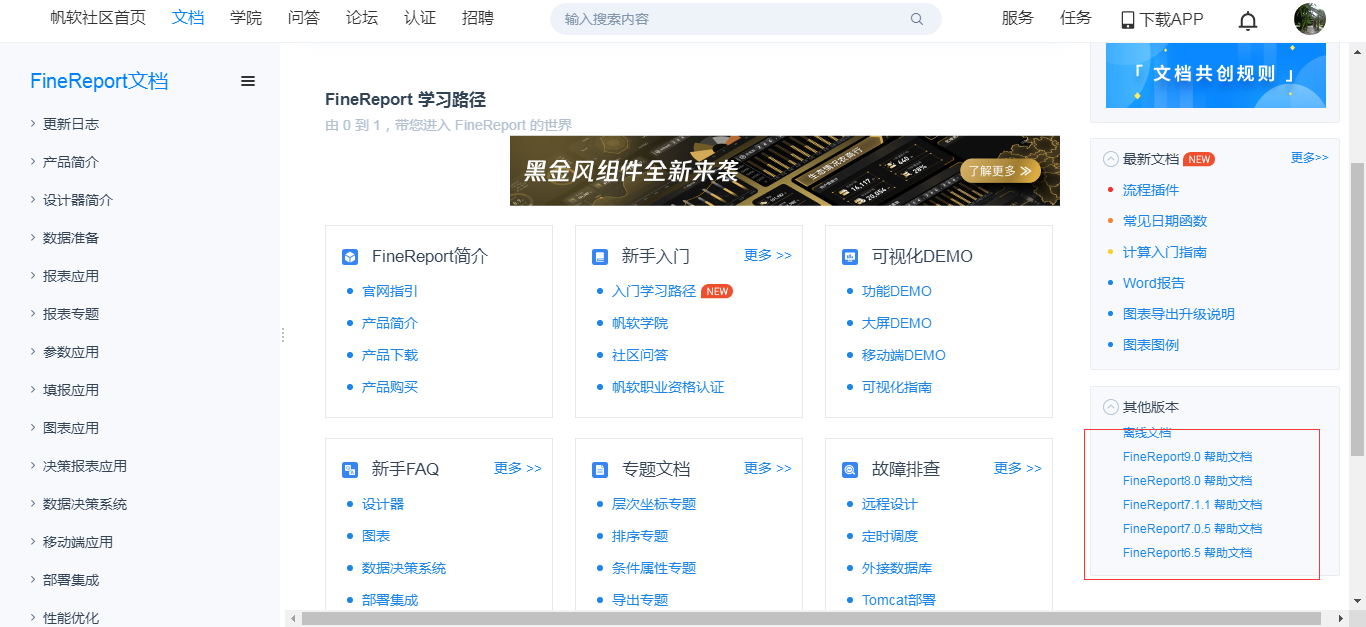This screenshot has height=627, width=1366.
Task: Open FineReport9.0 帮助文档
Action: click(1187, 457)
